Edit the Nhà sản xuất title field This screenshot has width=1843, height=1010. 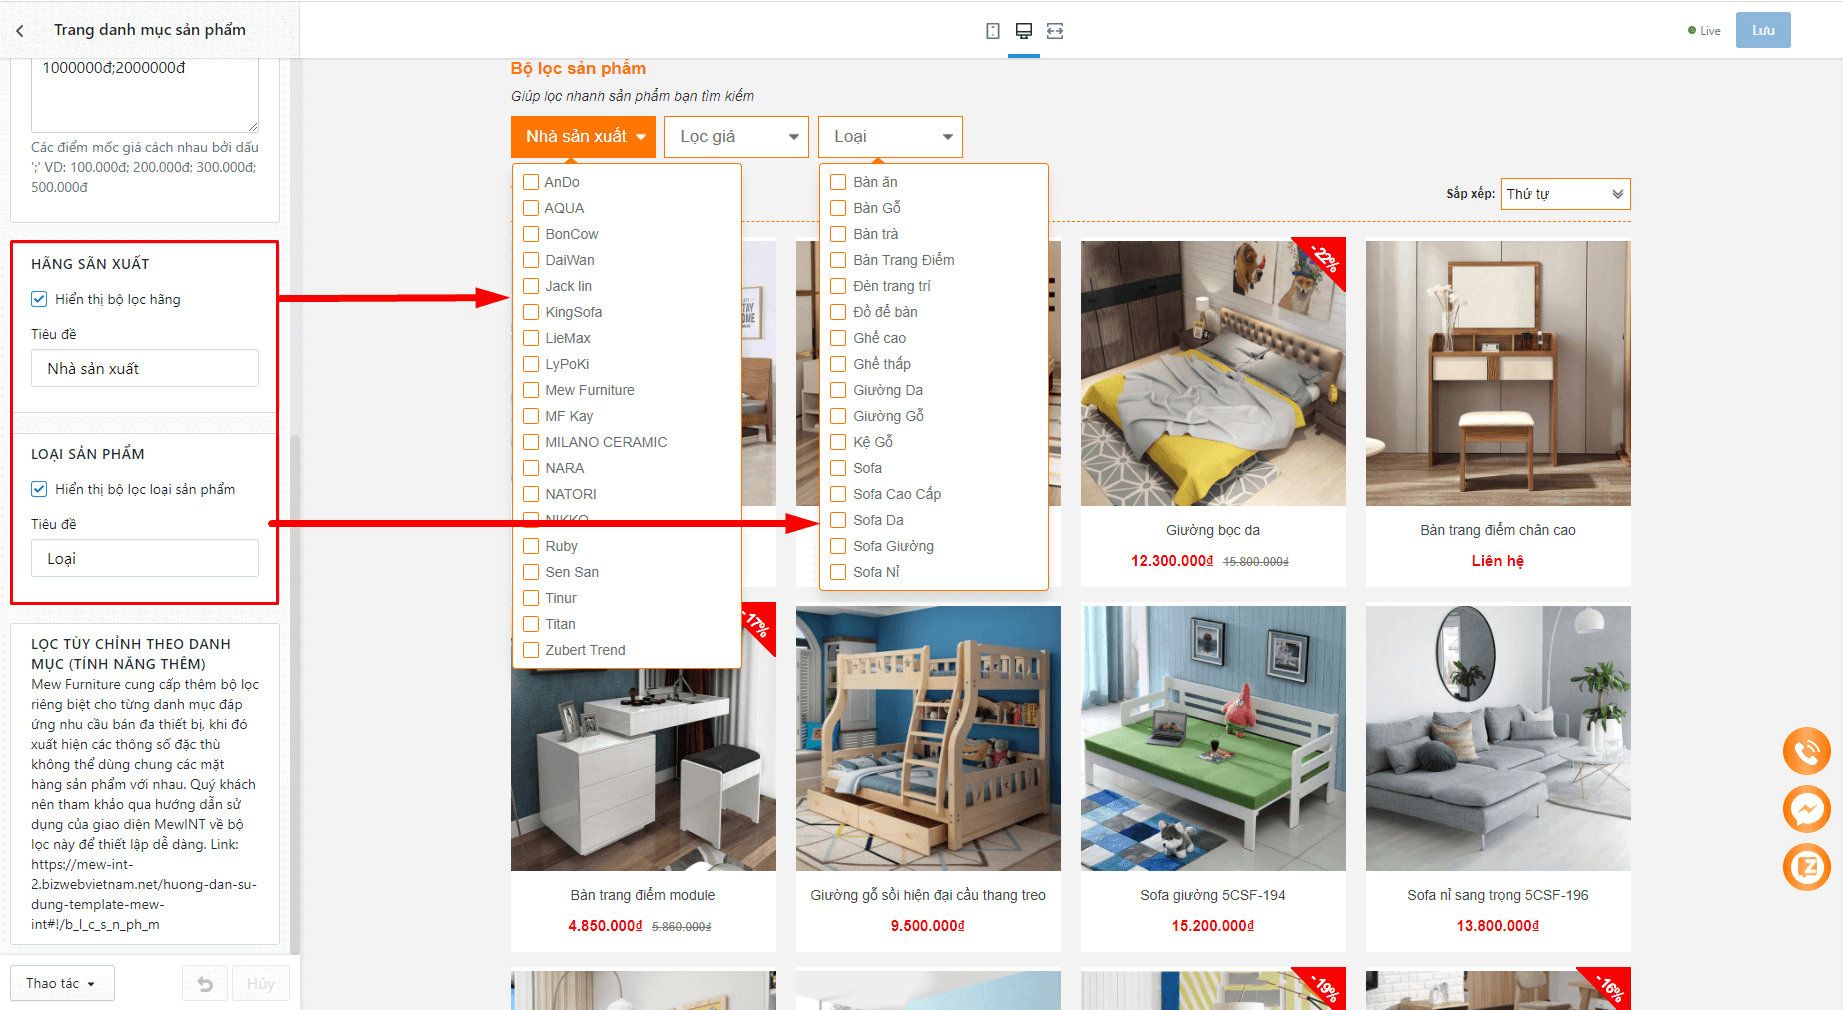coord(145,368)
